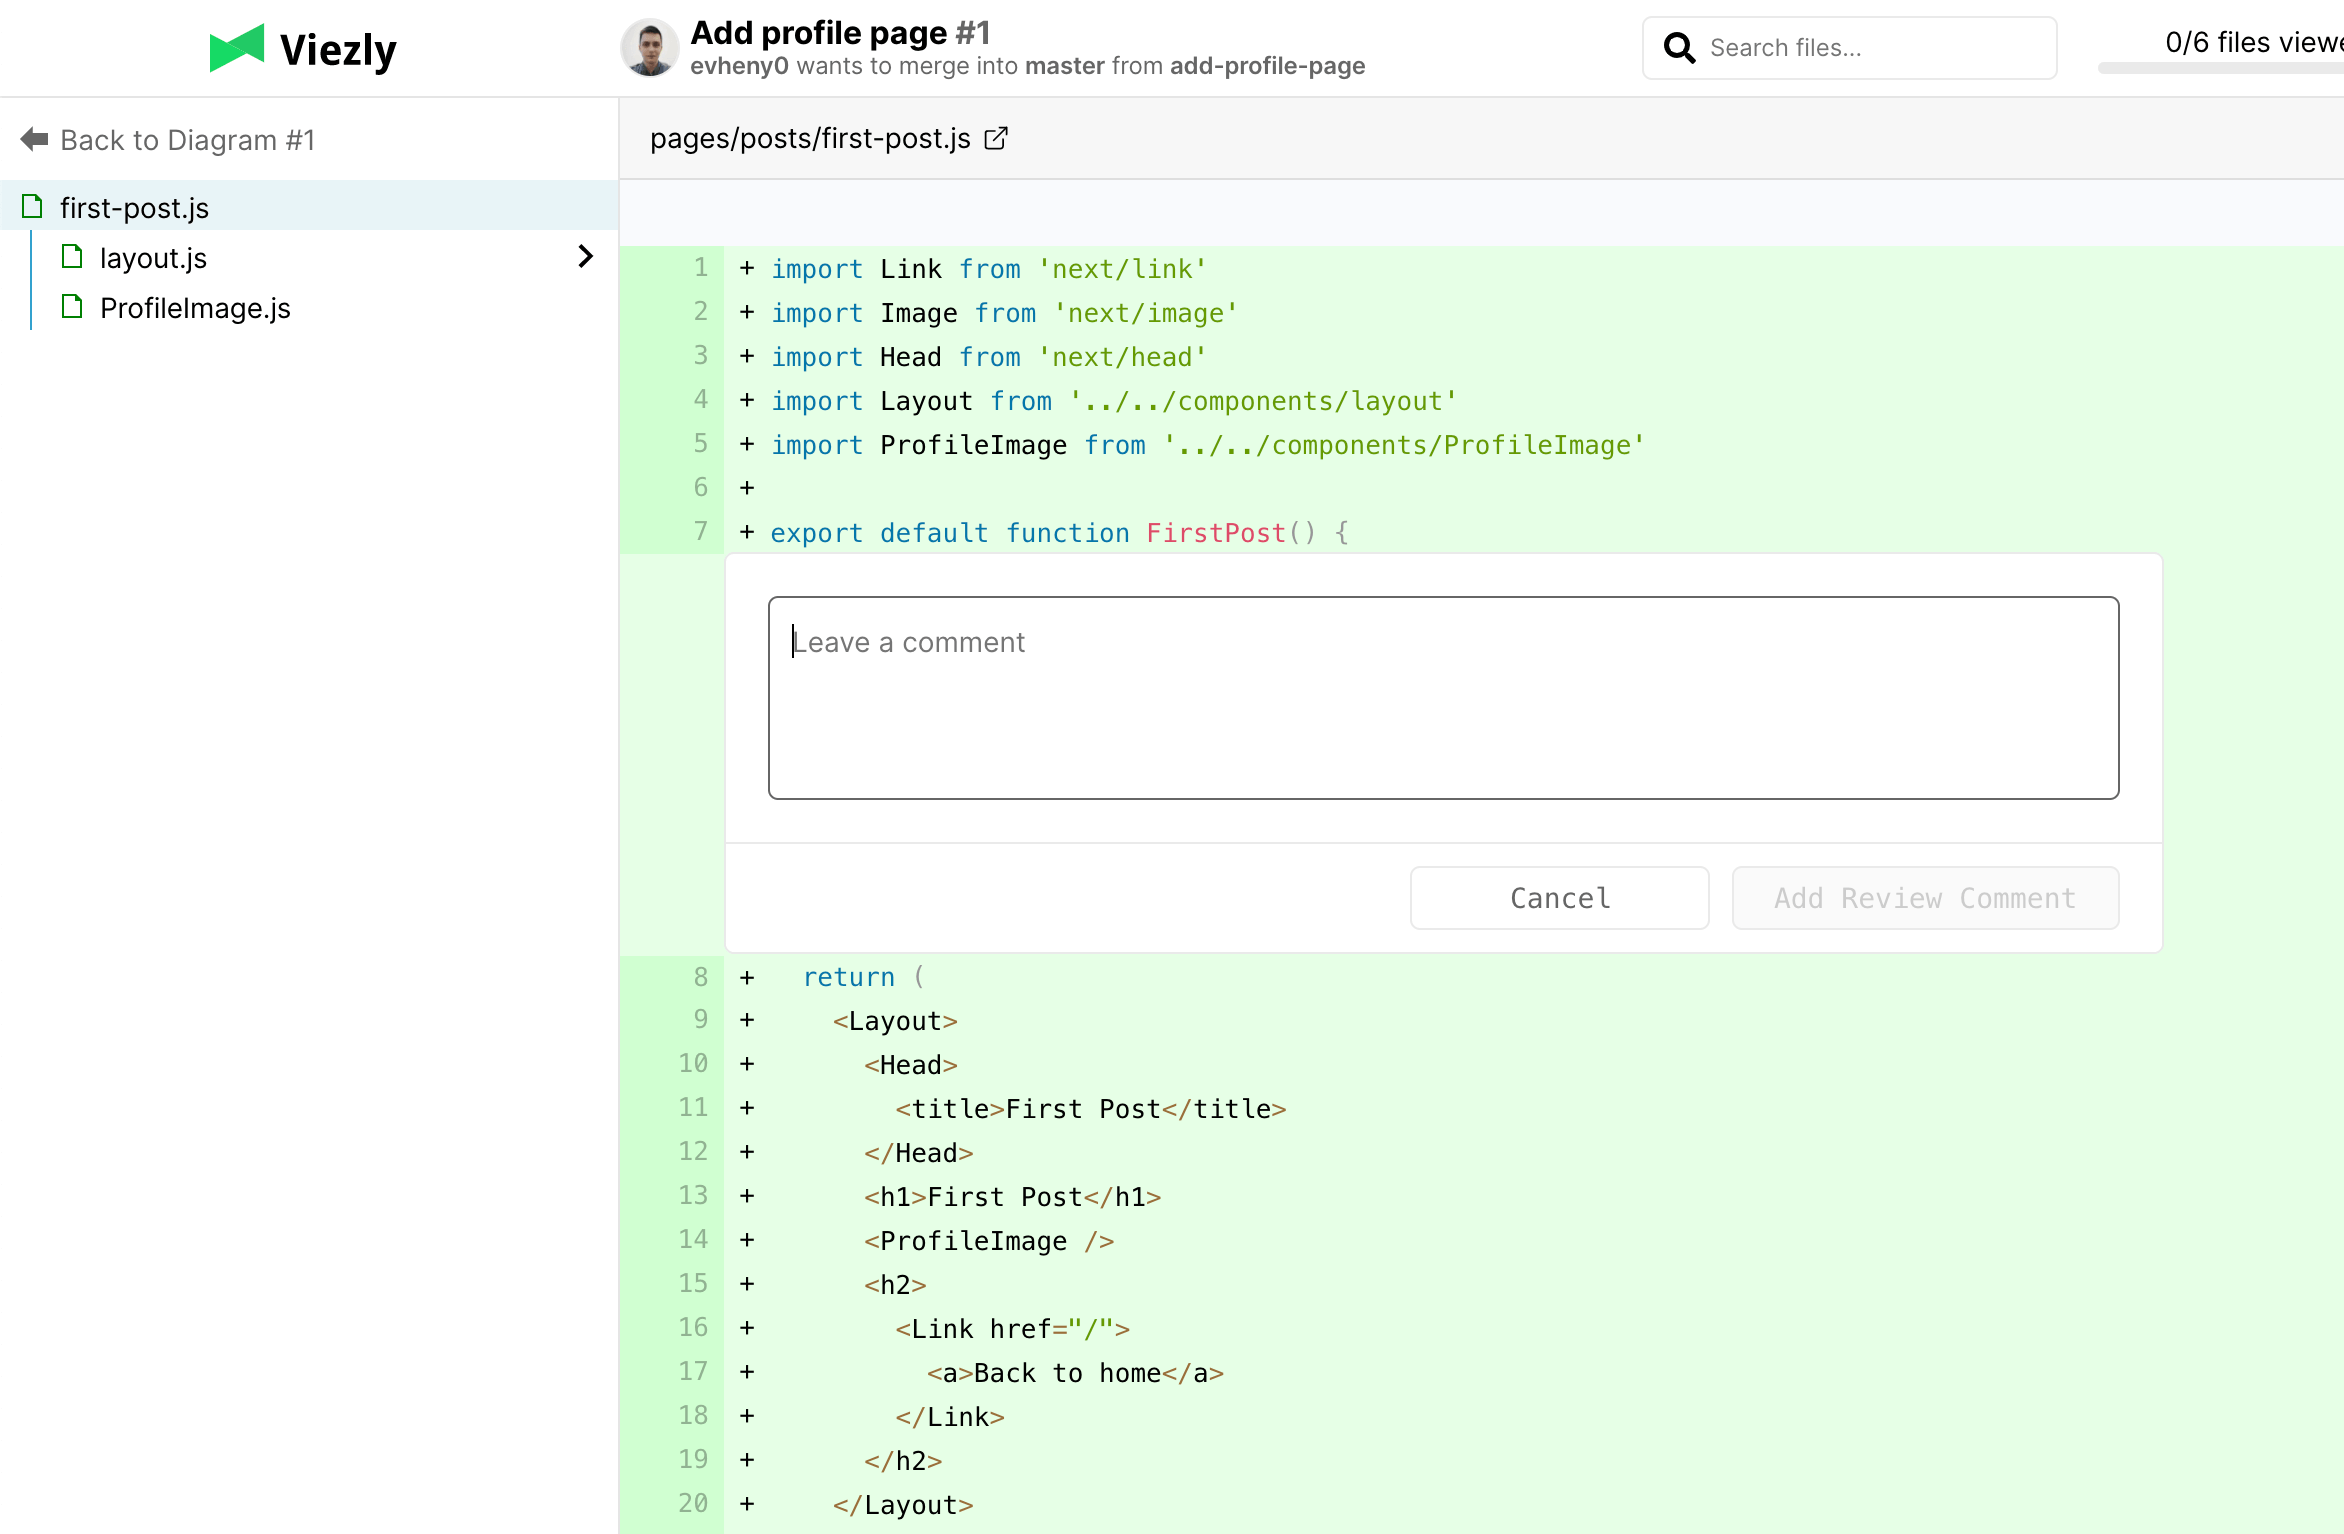Click the files viewed progress bar
Viewport: 2344px width, 1534px height.
click(2220, 68)
